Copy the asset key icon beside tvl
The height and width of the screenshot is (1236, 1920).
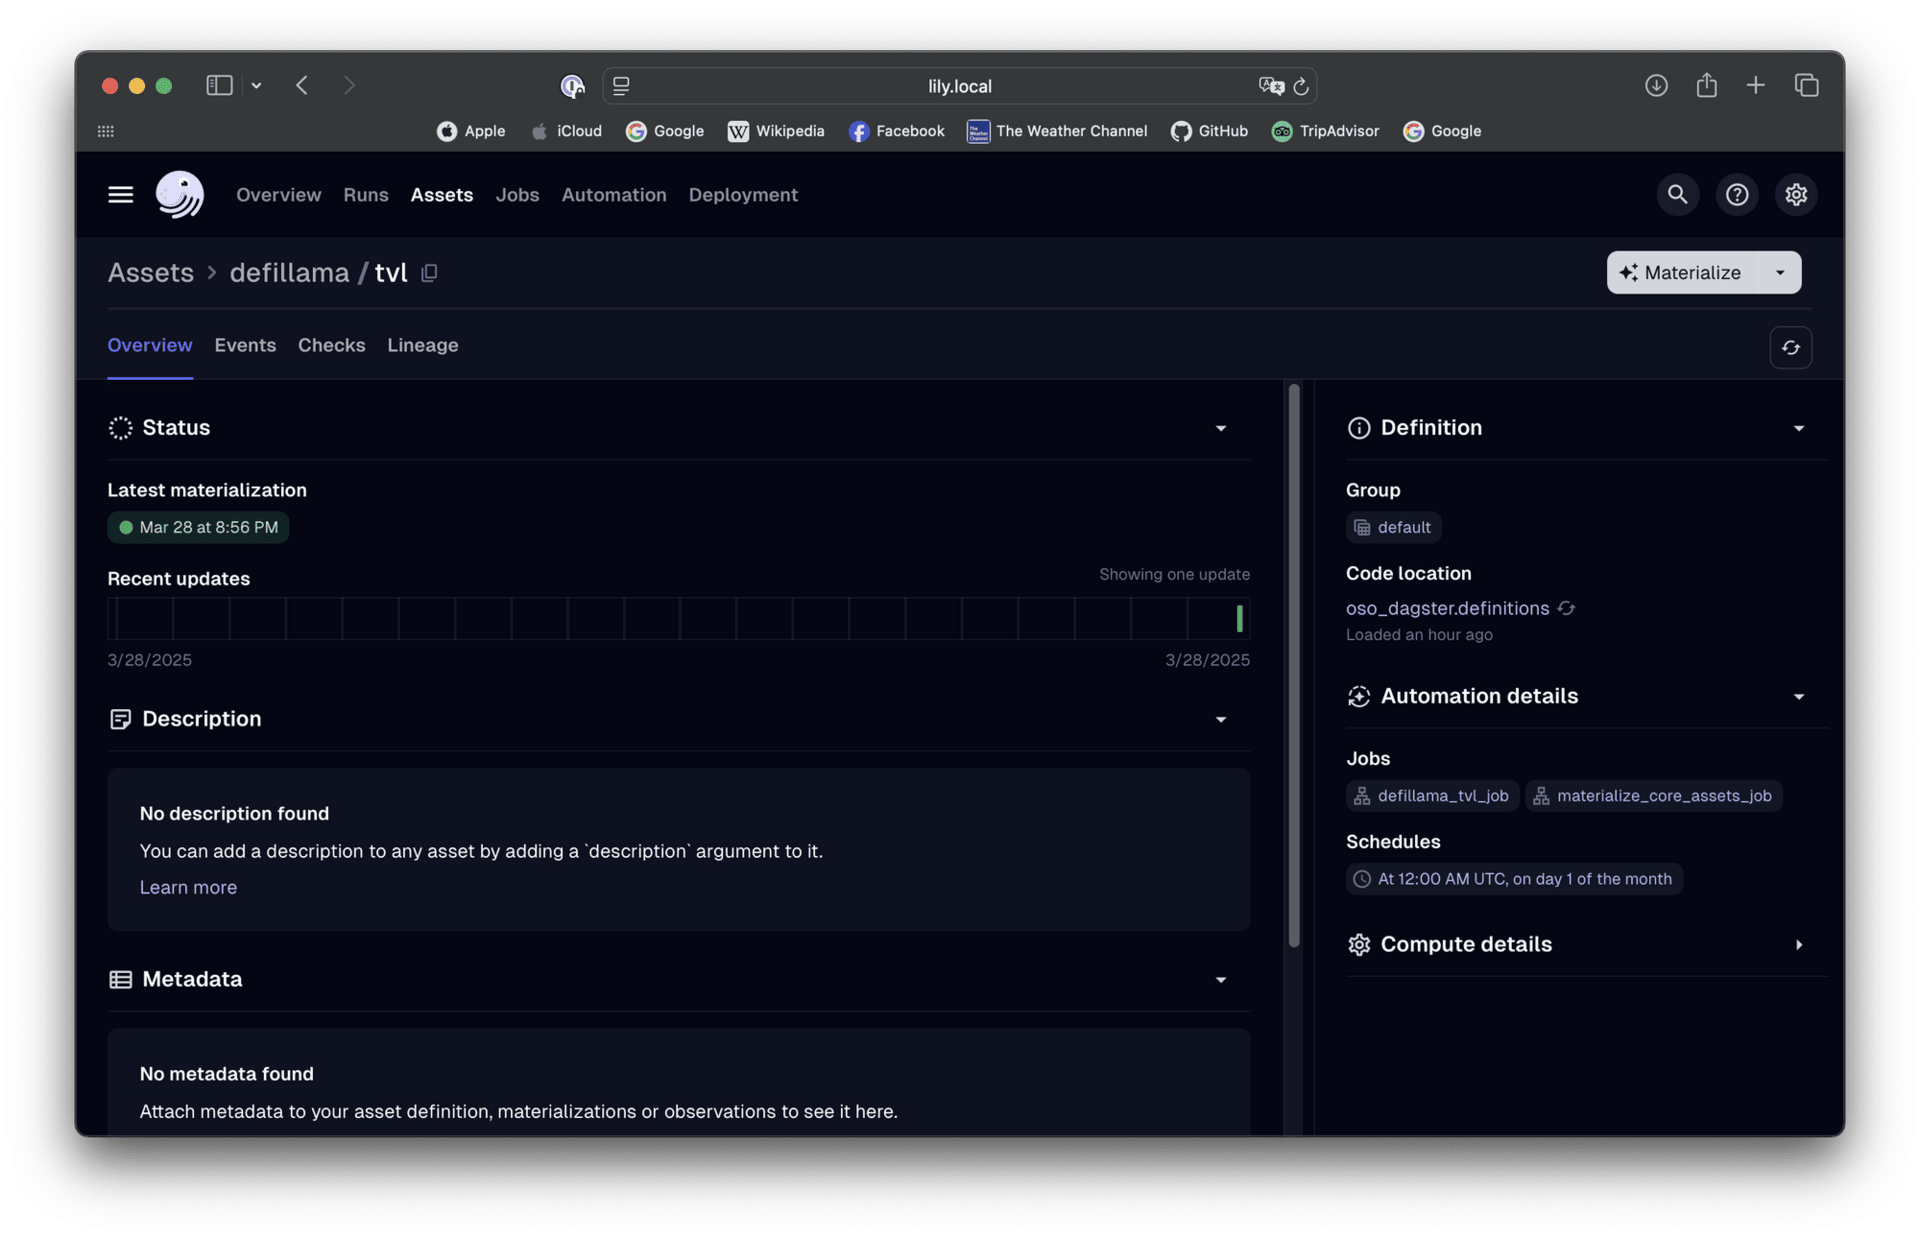pyautogui.click(x=429, y=273)
